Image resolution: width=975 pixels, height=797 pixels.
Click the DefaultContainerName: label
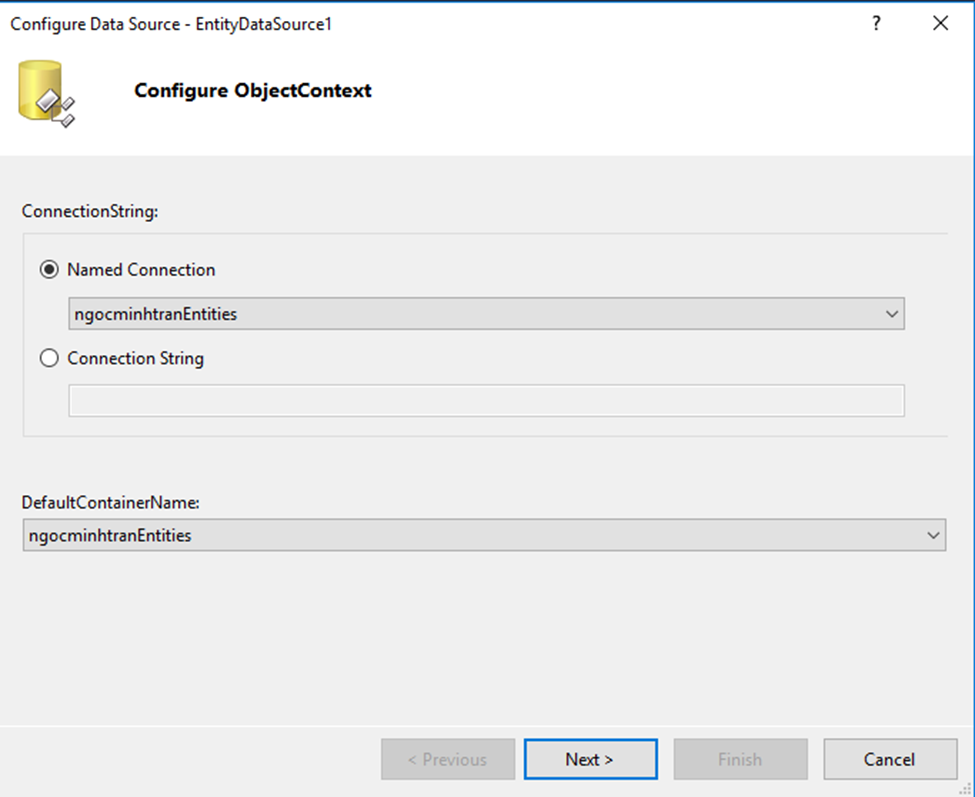tap(111, 502)
